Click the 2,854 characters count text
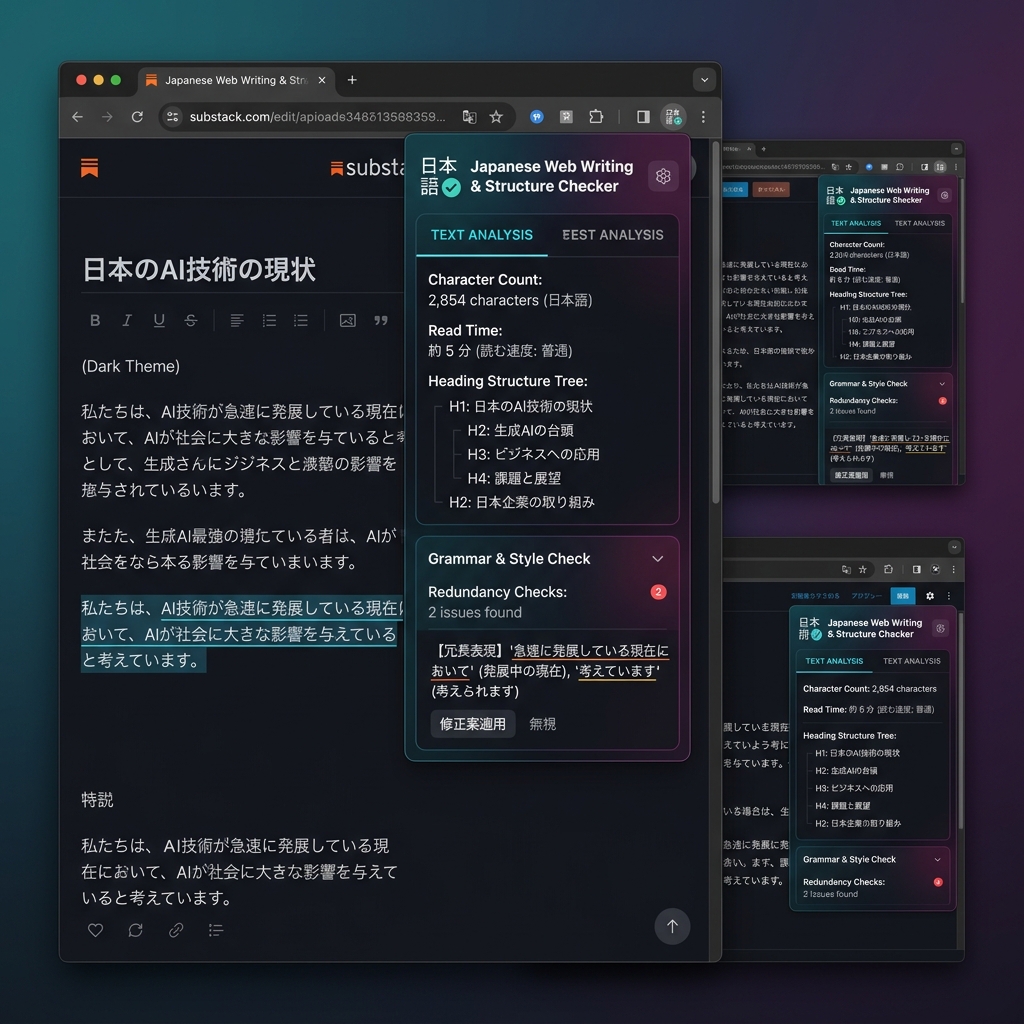Screen dimensions: 1024x1024 [510, 300]
